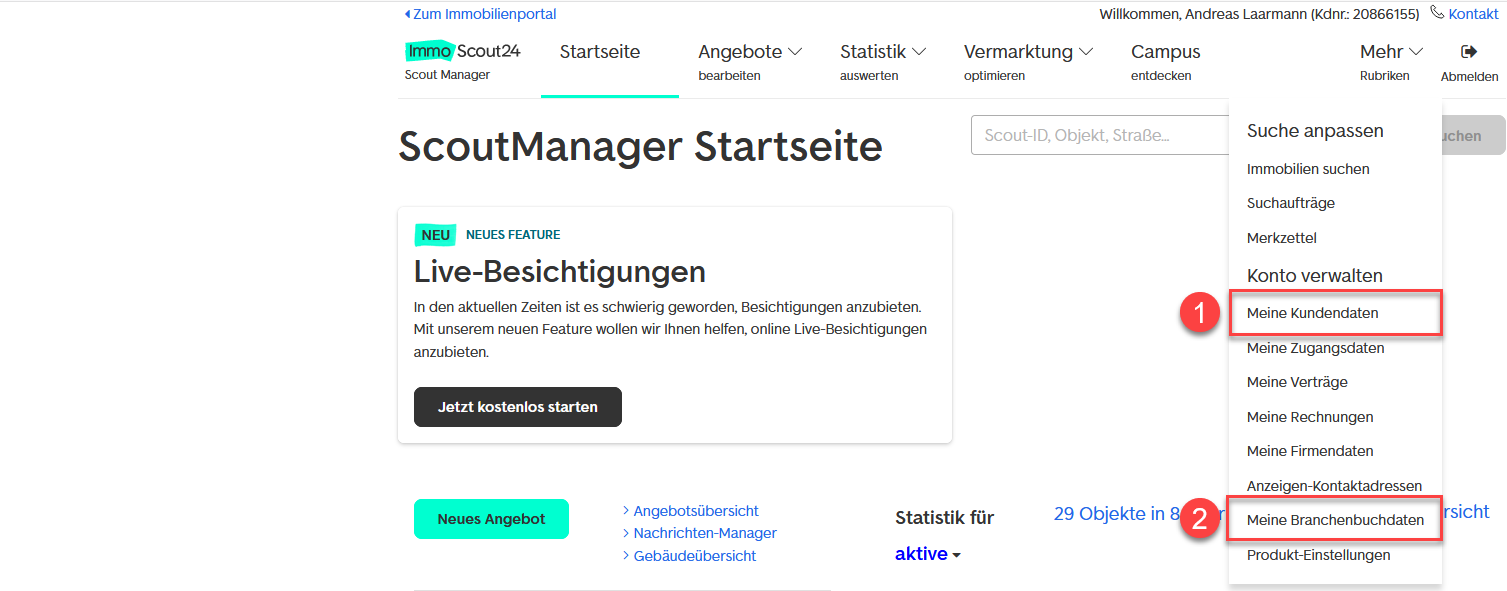
Task: Open the Angebotsübersicht link
Action: coord(695,511)
